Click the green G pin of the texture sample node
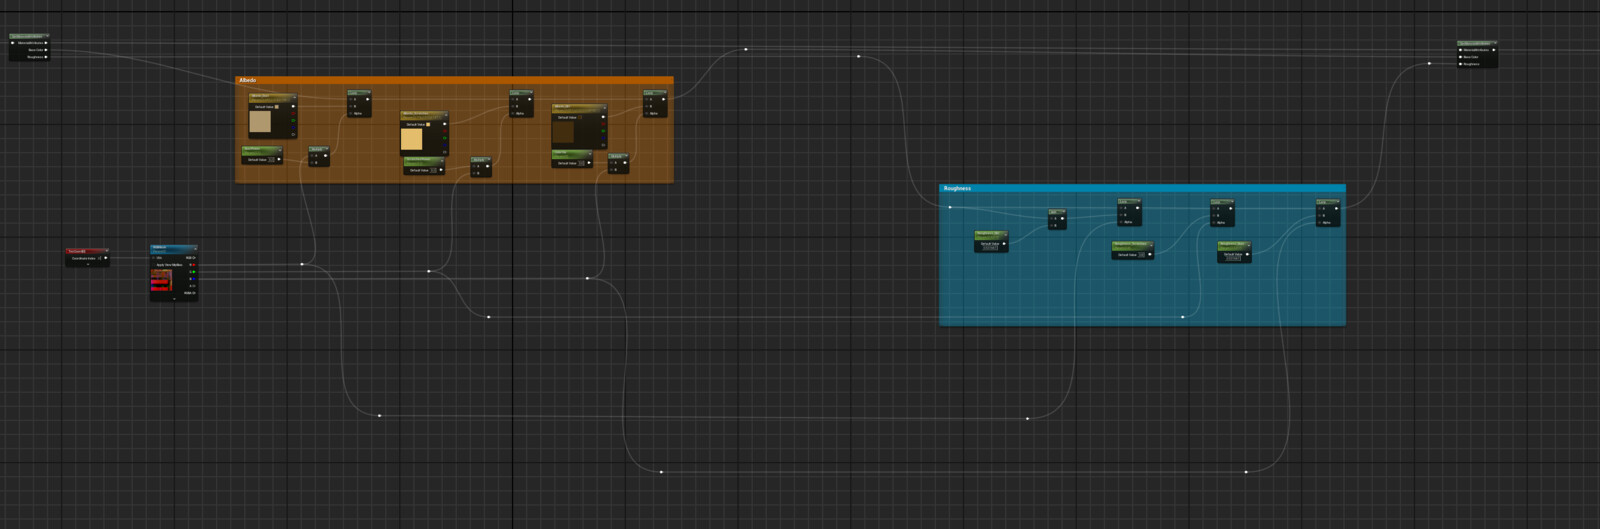This screenshot has width=1600, height=529. tap(192, 272)
